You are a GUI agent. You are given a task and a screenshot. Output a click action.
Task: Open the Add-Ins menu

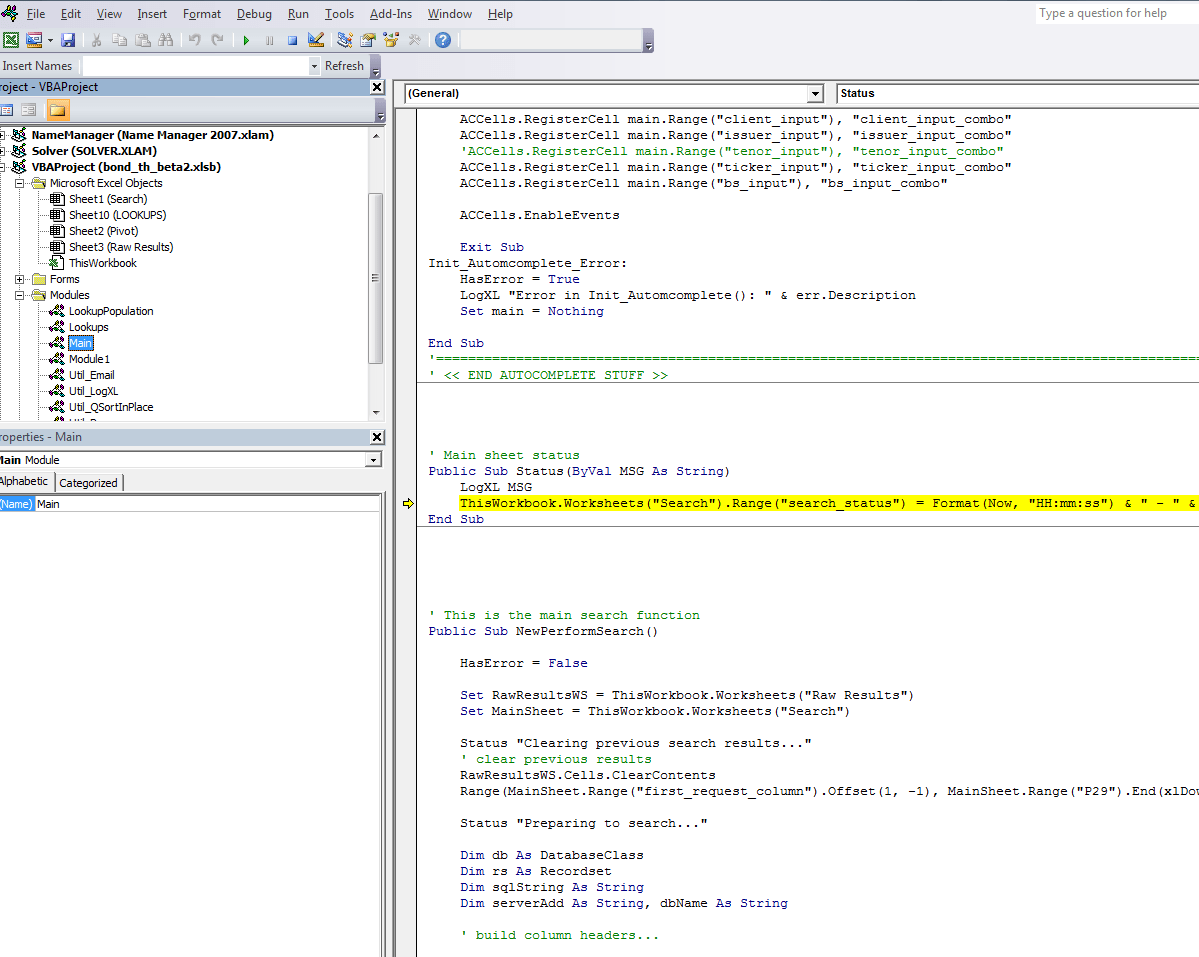[390, 13]
